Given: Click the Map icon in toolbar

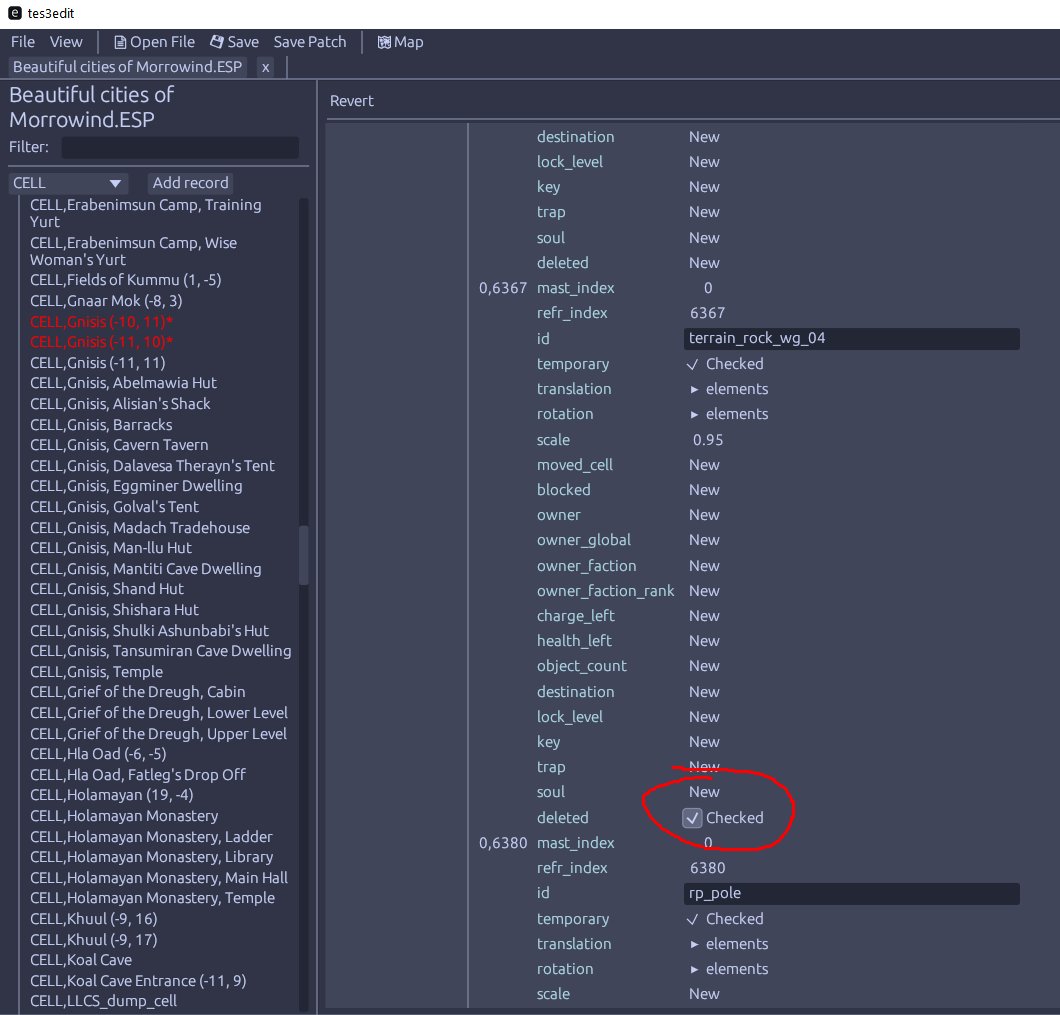Looking at the screenshot, I should click(x=384, y=43).
